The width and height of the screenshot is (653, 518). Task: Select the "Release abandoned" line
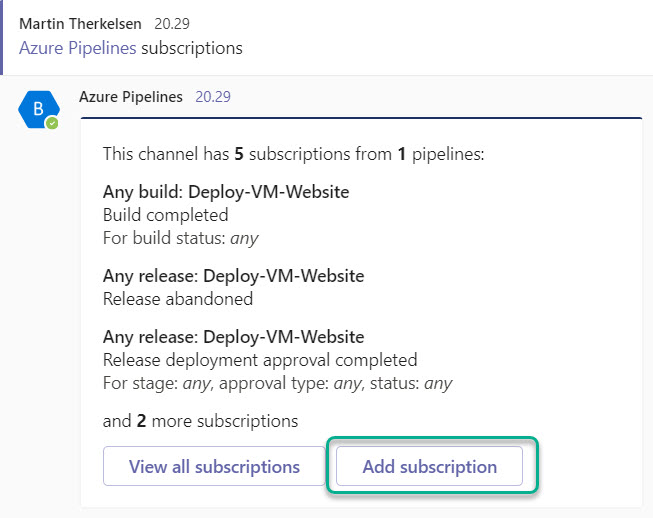click(x=178, y=299)
